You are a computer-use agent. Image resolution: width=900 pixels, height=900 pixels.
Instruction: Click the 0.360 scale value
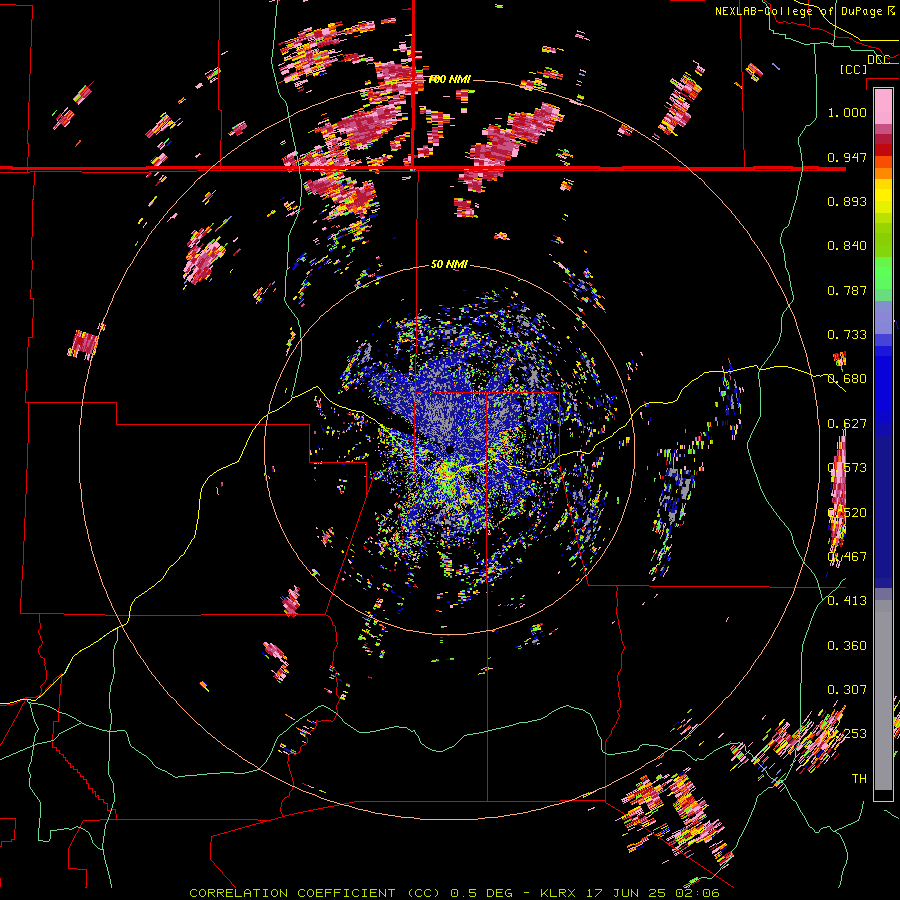[x=847, y=646]
